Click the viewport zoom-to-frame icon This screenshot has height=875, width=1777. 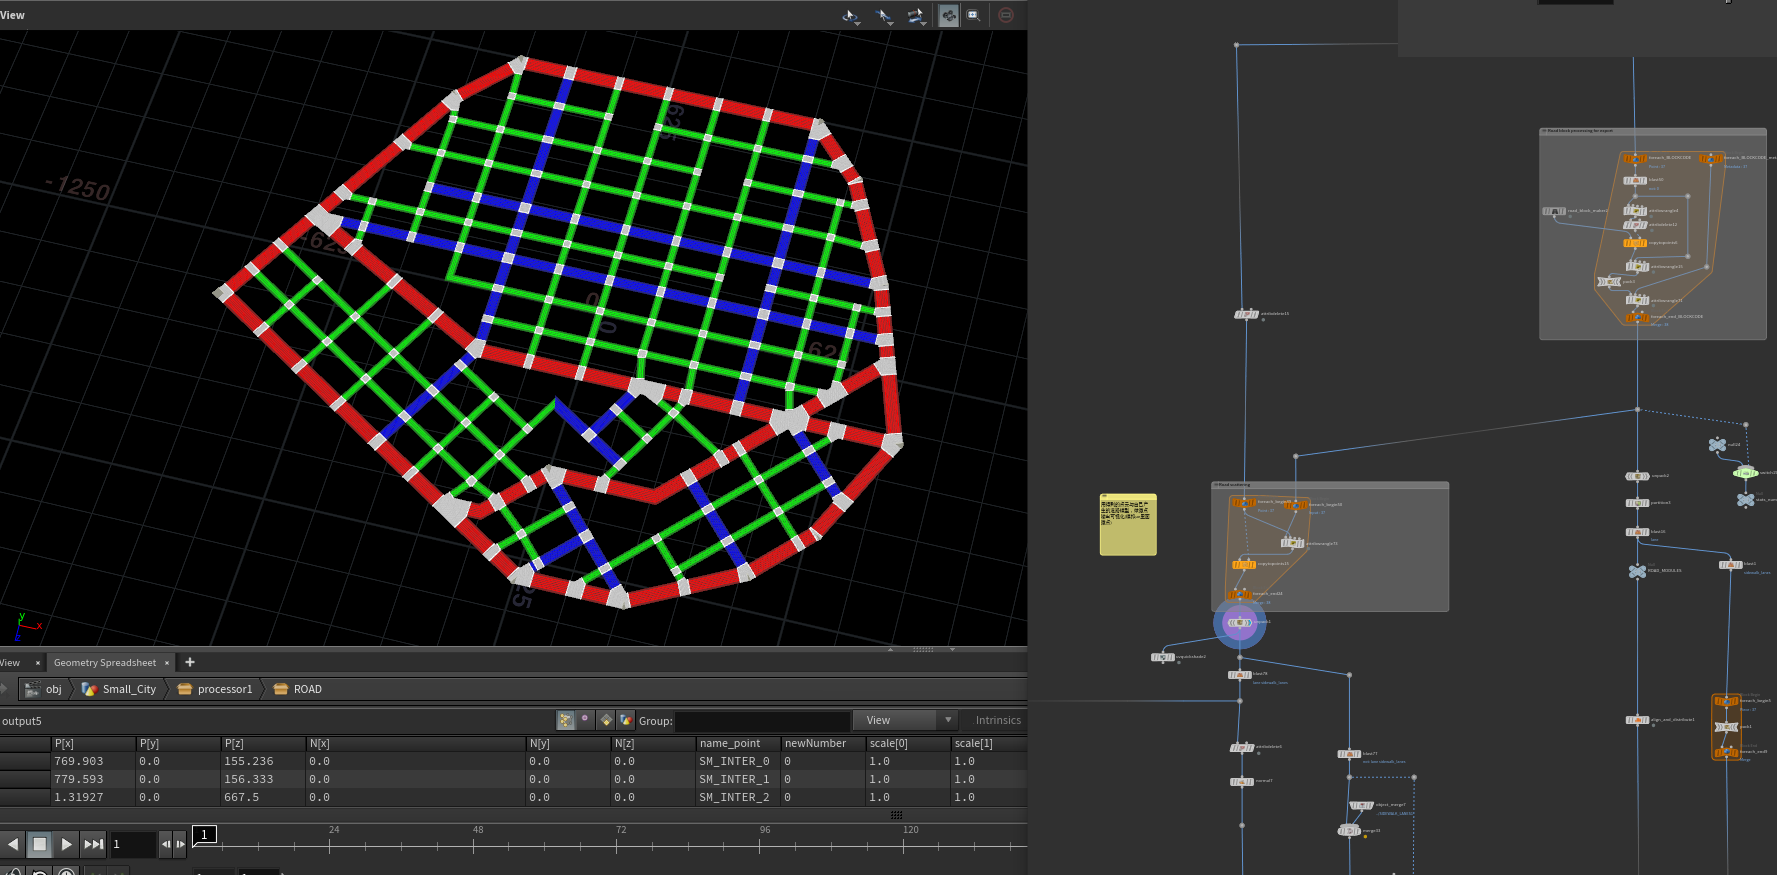[973, 15]
